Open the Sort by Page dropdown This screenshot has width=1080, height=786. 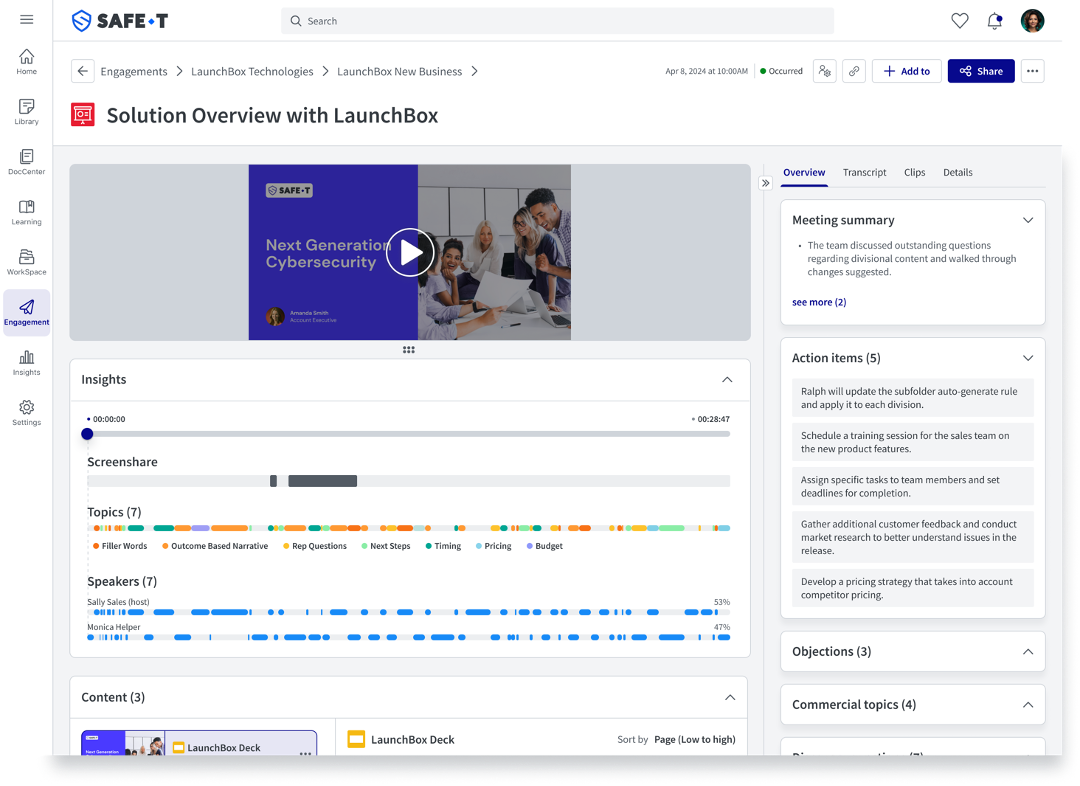click(x=694, y=739)
